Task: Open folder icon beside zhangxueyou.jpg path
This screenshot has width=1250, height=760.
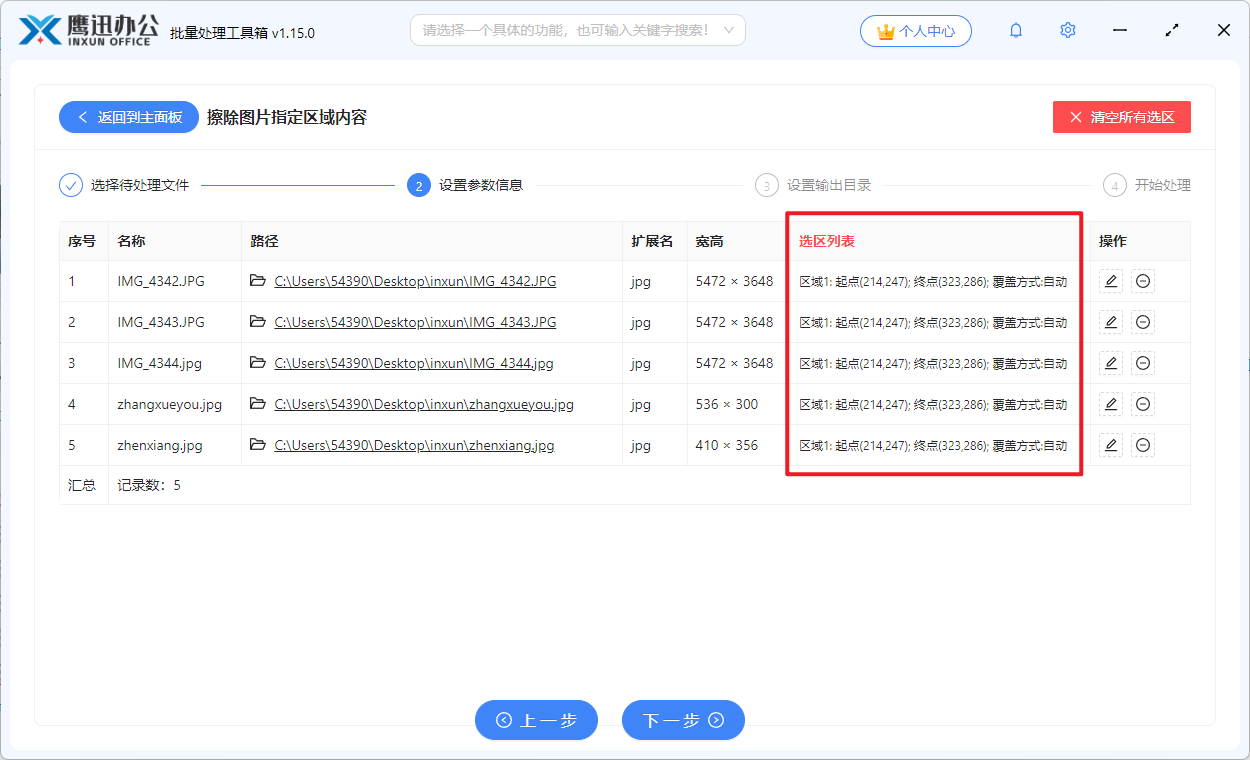Action: coord(258,404)
